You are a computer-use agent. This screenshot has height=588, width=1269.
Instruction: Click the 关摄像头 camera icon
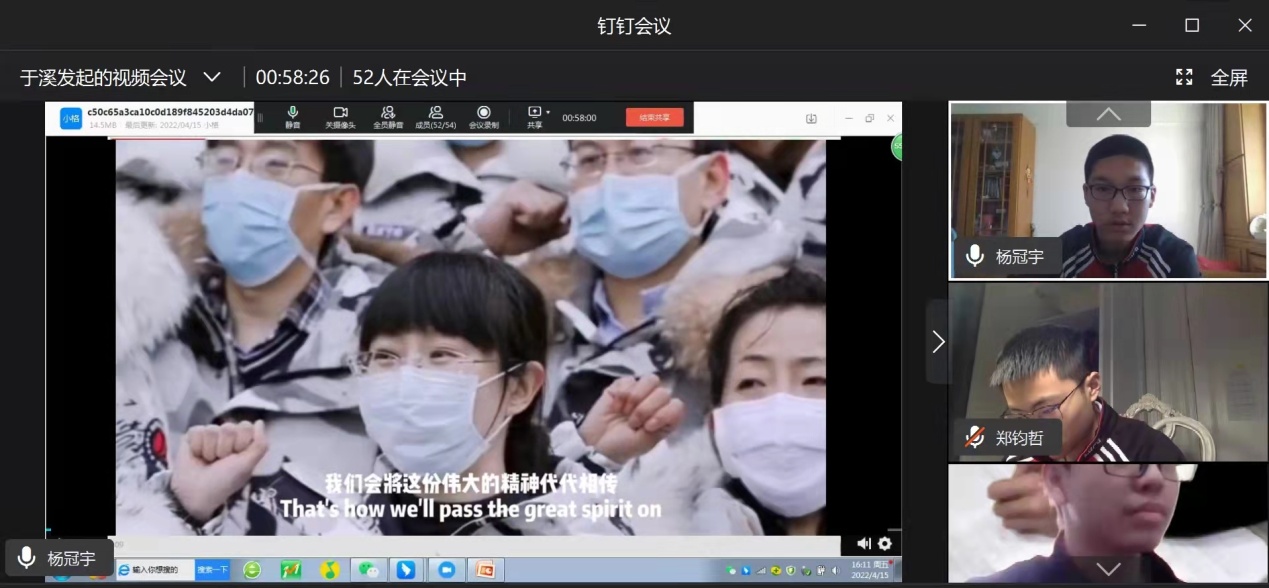(x=340, y=113)
